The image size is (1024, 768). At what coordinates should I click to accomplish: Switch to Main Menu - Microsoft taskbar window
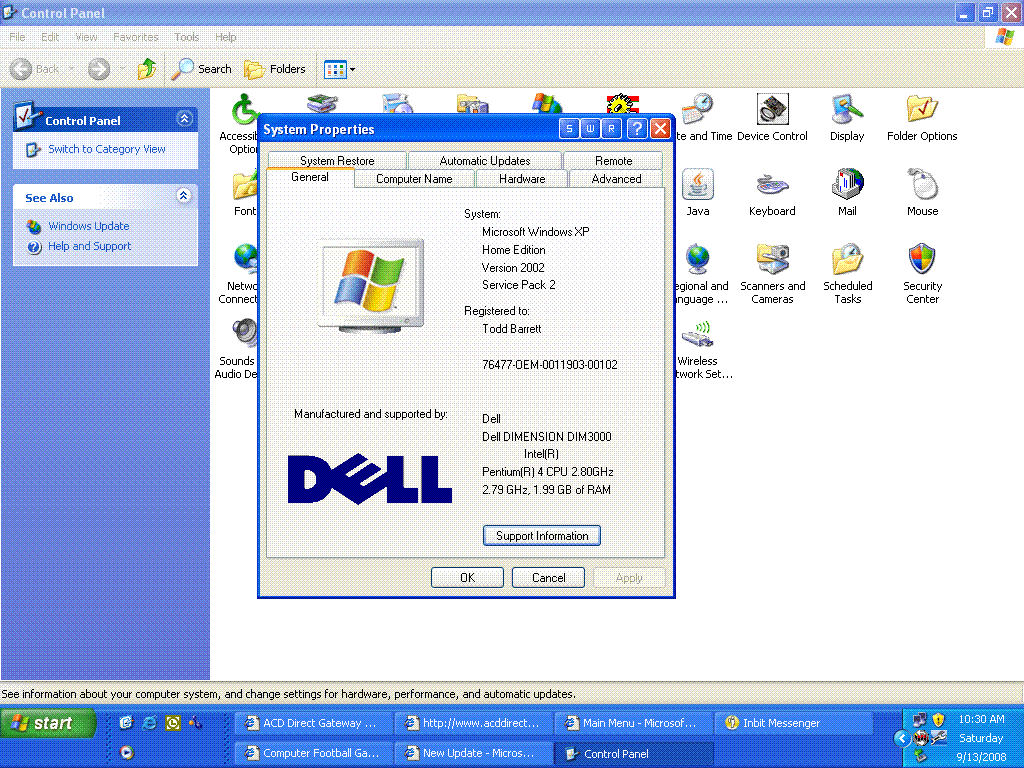click(x=633, y=723)
